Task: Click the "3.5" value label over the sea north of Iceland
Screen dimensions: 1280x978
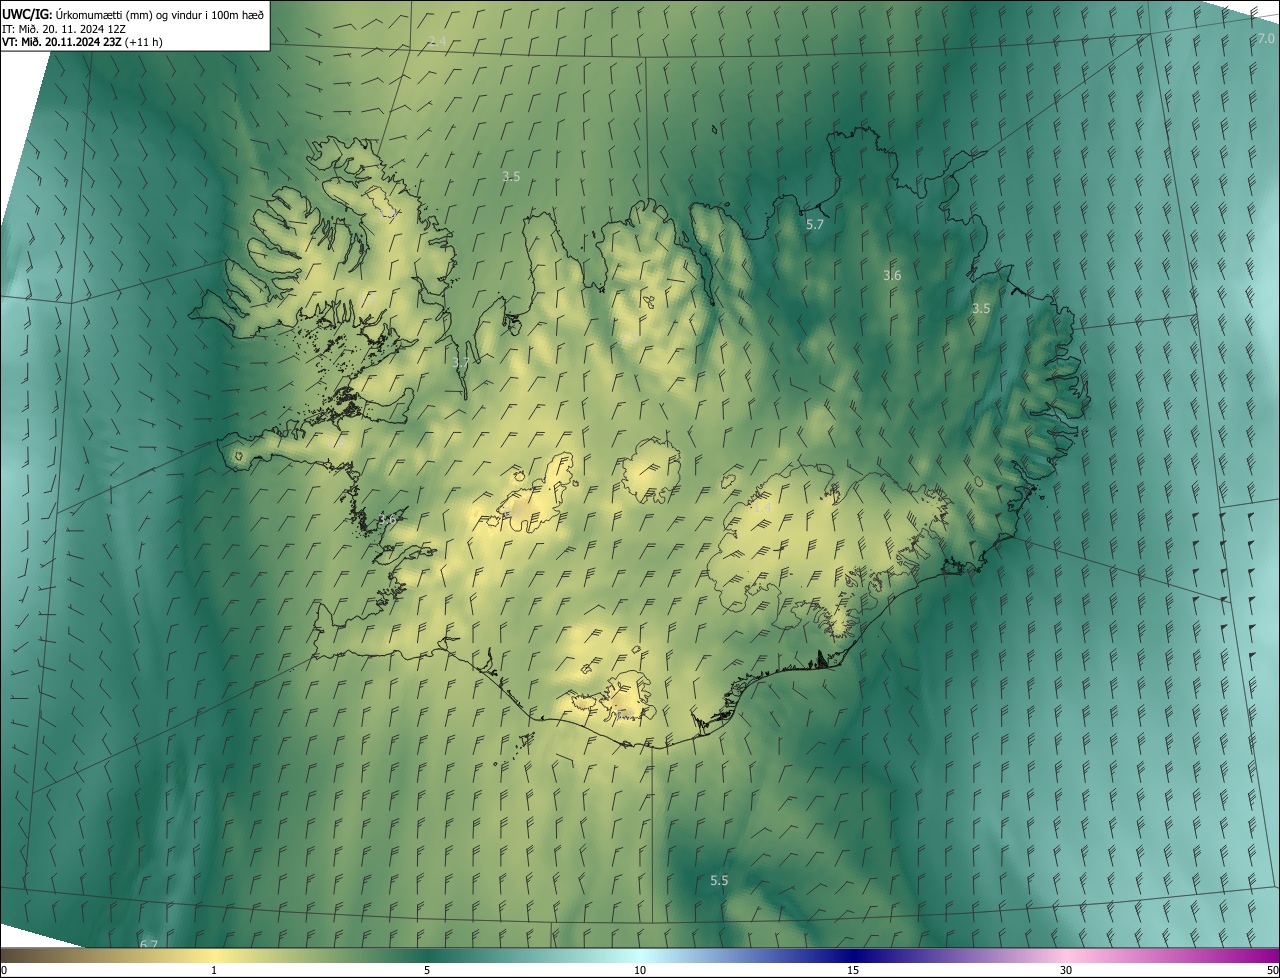Action: click(511, 176)
